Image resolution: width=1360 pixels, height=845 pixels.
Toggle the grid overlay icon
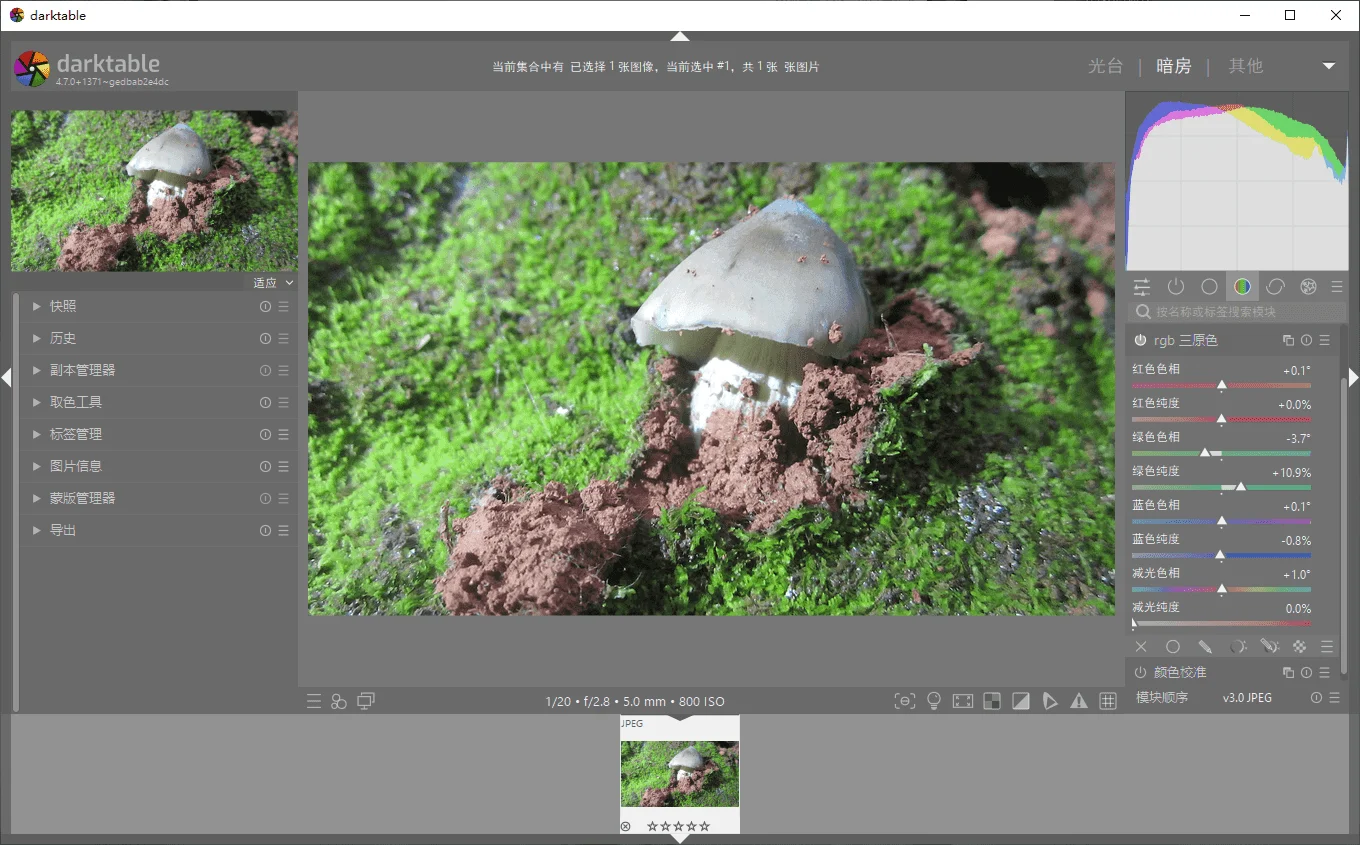point(1107,700)
